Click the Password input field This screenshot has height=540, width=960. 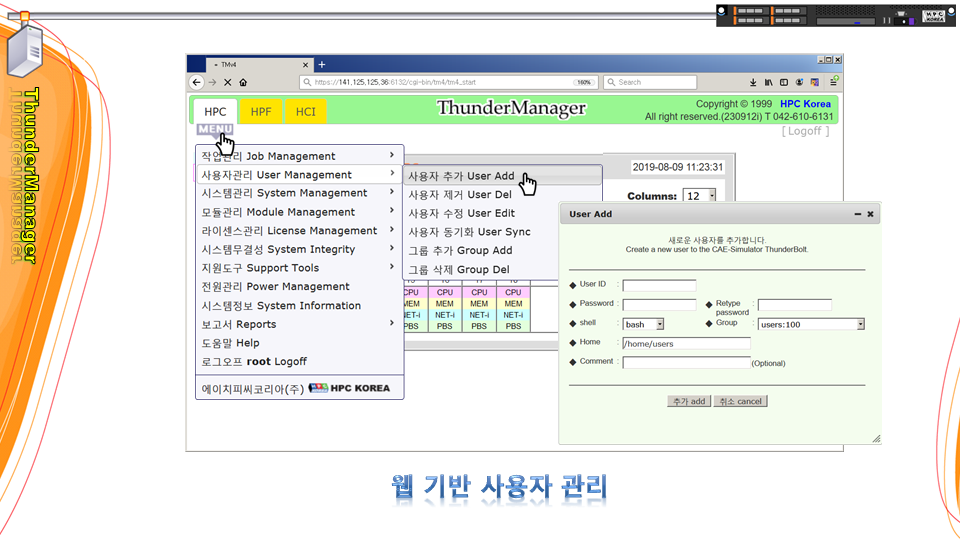coord(659,304)
